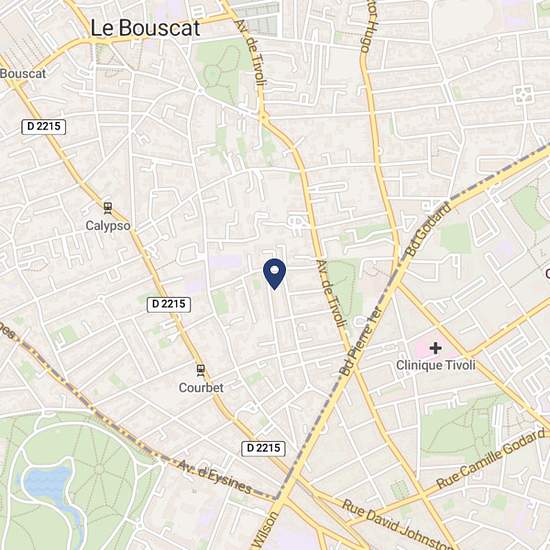Click the D 2215 road shield near Calypso
Image resolution: width=550 pixels, height=550 pixels.
(43, 127)
